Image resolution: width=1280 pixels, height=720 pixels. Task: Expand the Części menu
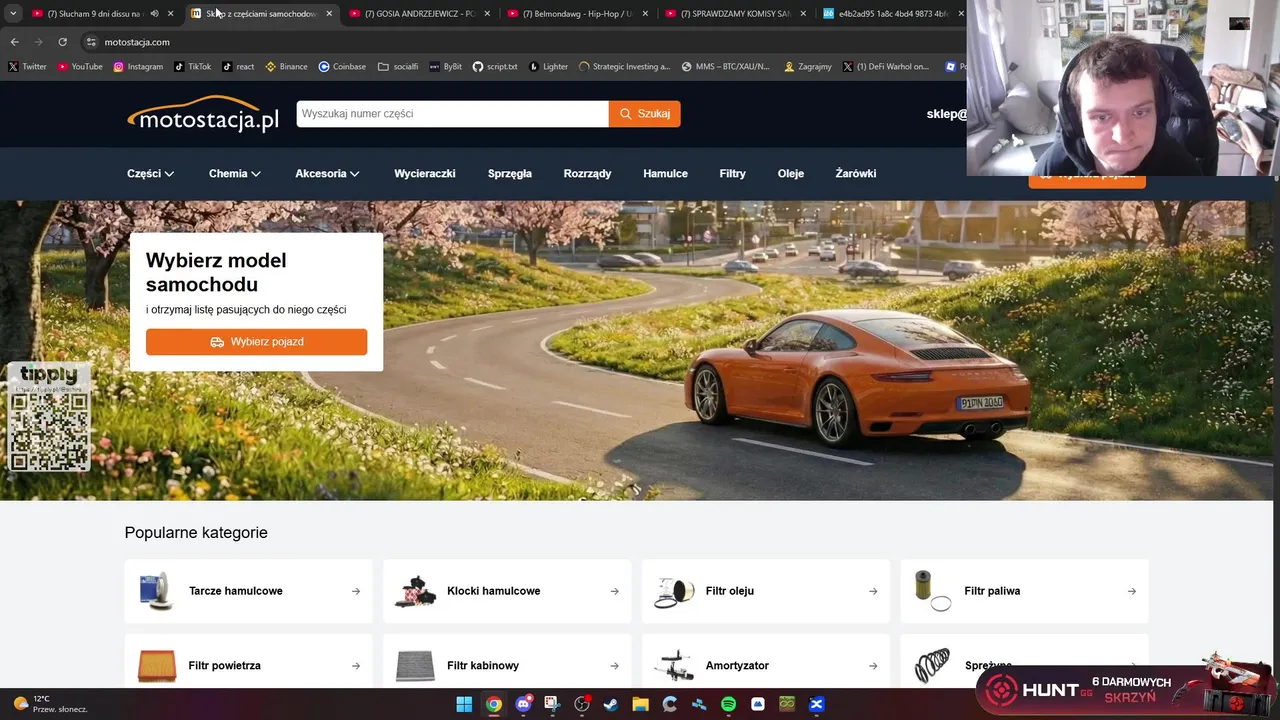click(x=151, y=174)
